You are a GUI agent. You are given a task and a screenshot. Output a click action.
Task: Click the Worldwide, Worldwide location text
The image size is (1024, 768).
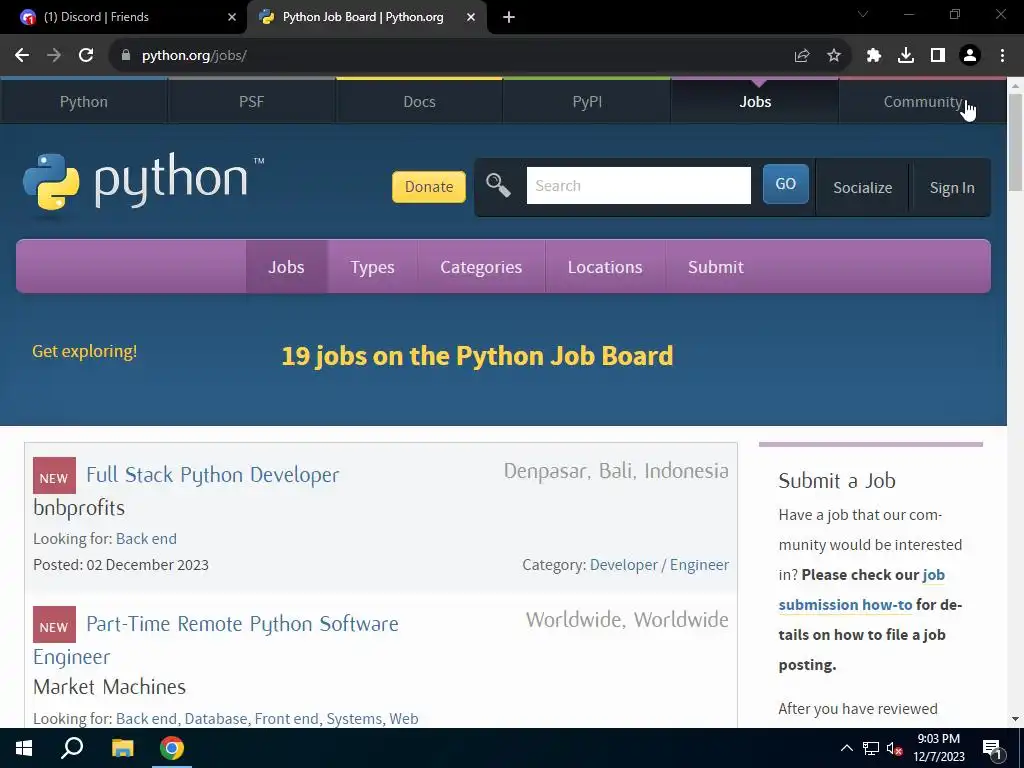point(627,620)
